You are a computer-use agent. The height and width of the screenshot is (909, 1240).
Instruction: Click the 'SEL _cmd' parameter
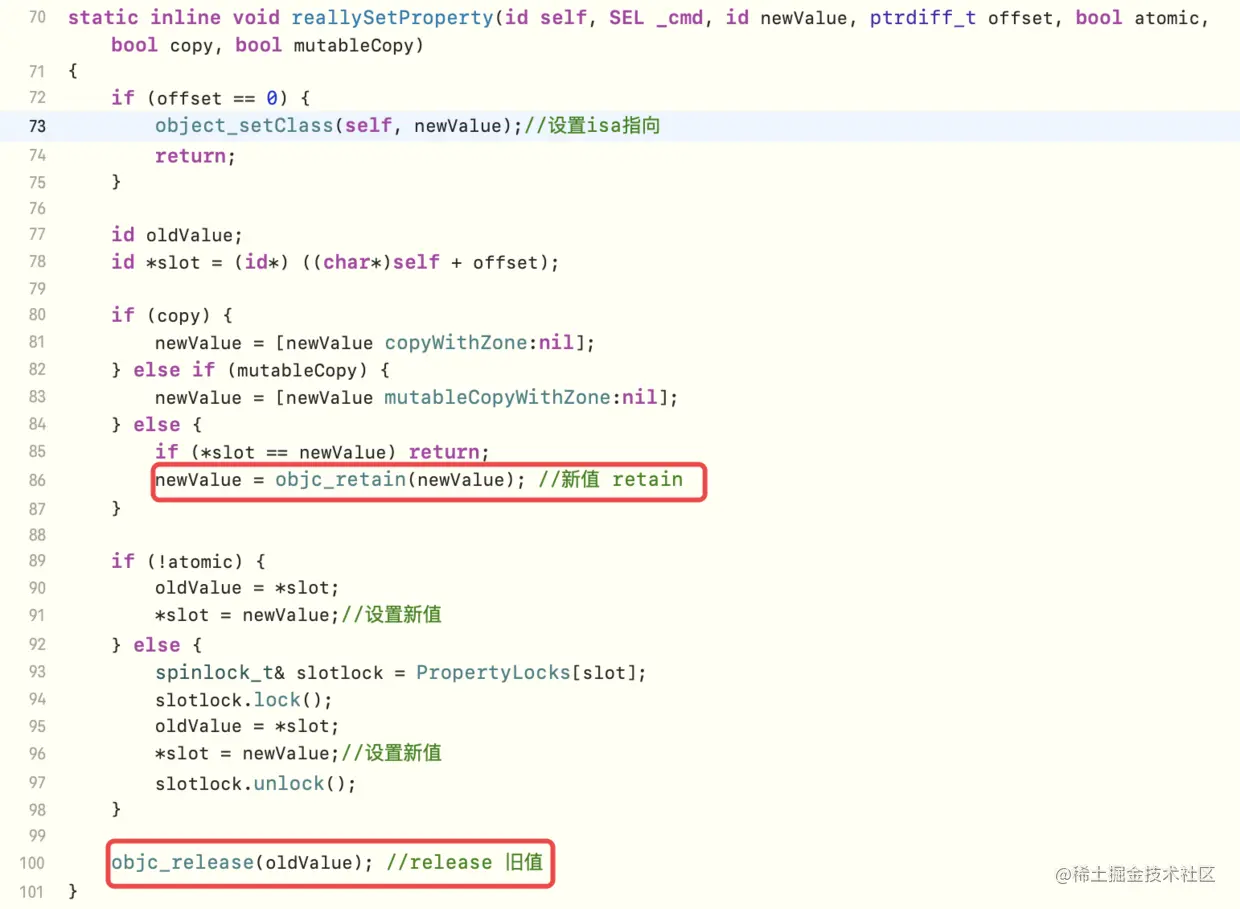point(656,18)
